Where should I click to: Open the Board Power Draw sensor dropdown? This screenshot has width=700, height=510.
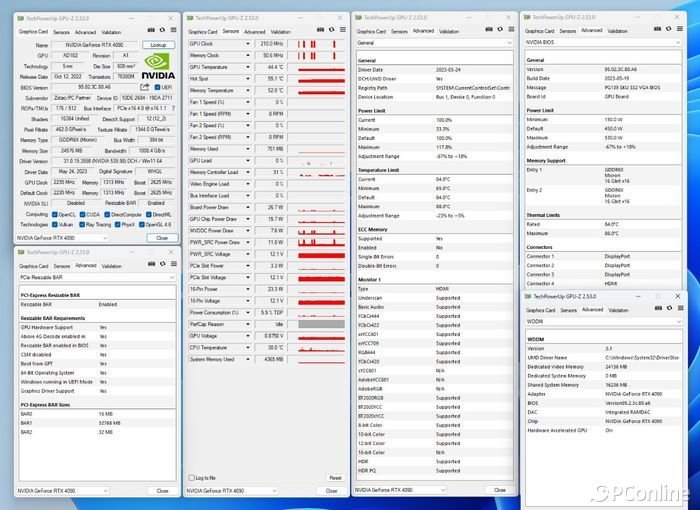click(248, 207)
